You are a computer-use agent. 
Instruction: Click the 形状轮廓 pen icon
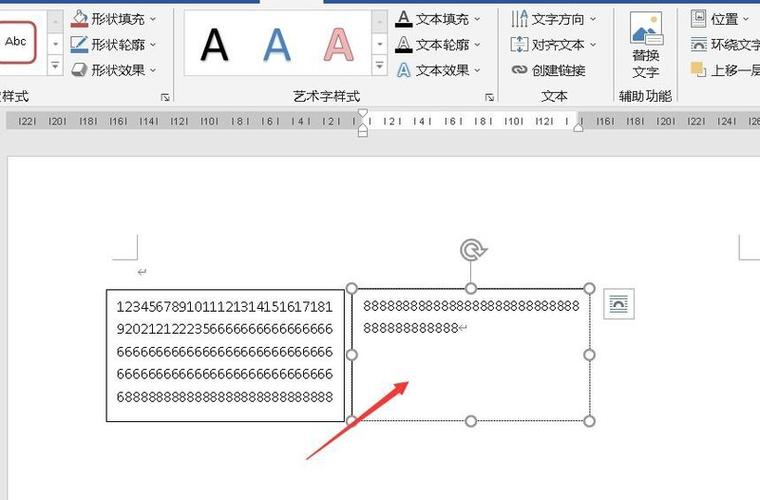[x=79, y=45]
